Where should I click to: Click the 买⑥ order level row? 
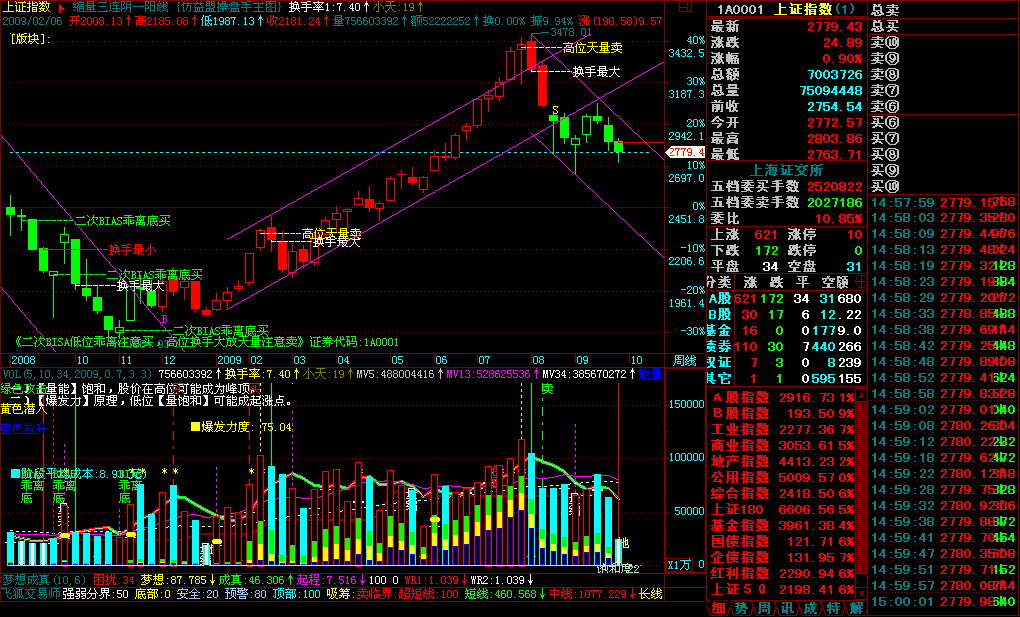pos(945,122)
